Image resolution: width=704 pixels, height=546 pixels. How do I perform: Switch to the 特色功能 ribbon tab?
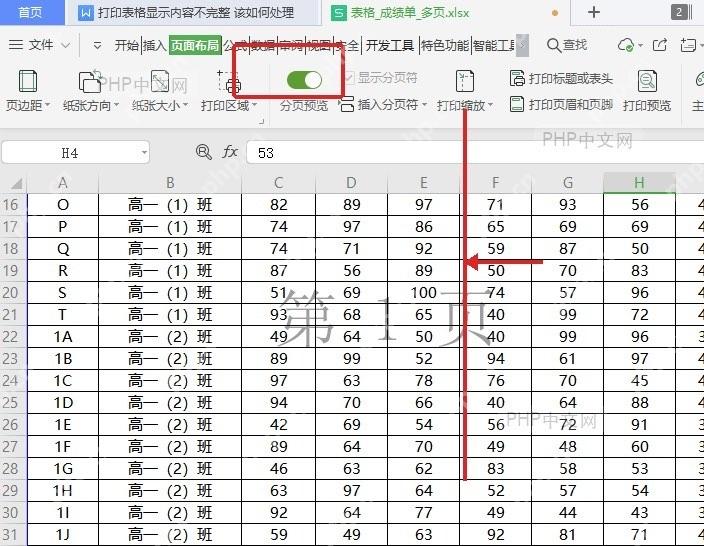(444, 45)
